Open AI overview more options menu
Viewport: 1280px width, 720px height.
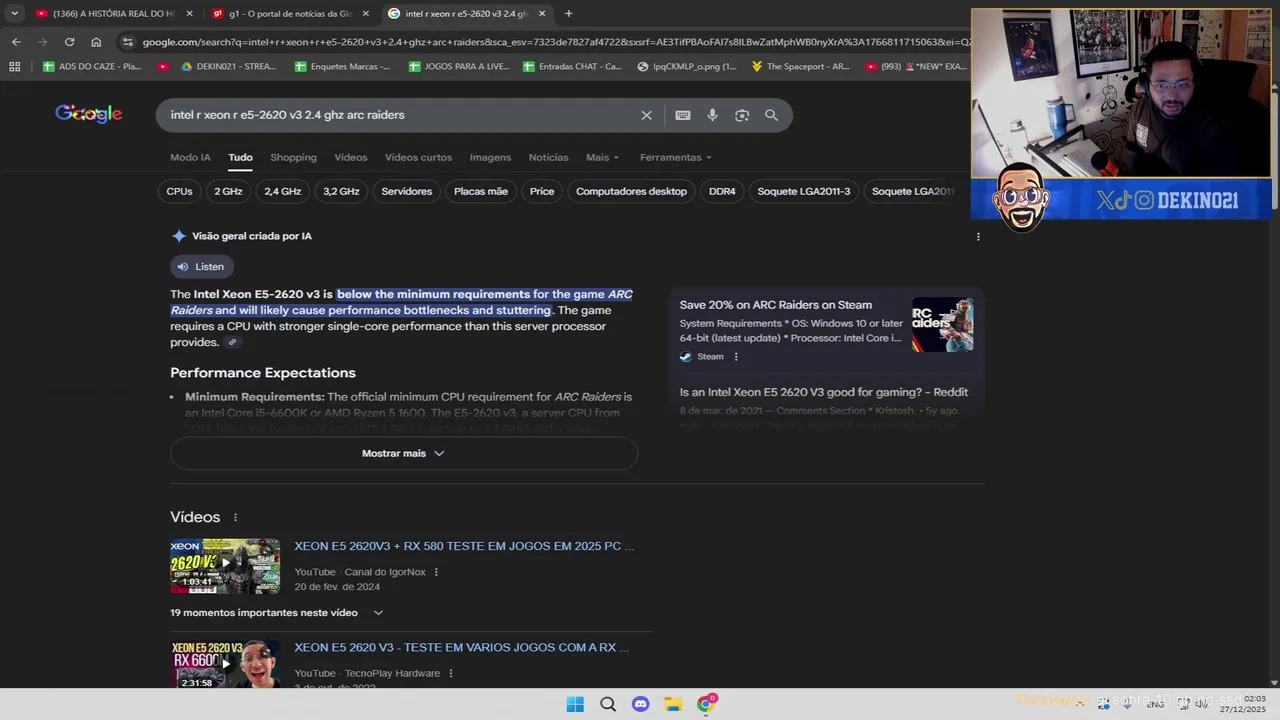coord(978,237)
